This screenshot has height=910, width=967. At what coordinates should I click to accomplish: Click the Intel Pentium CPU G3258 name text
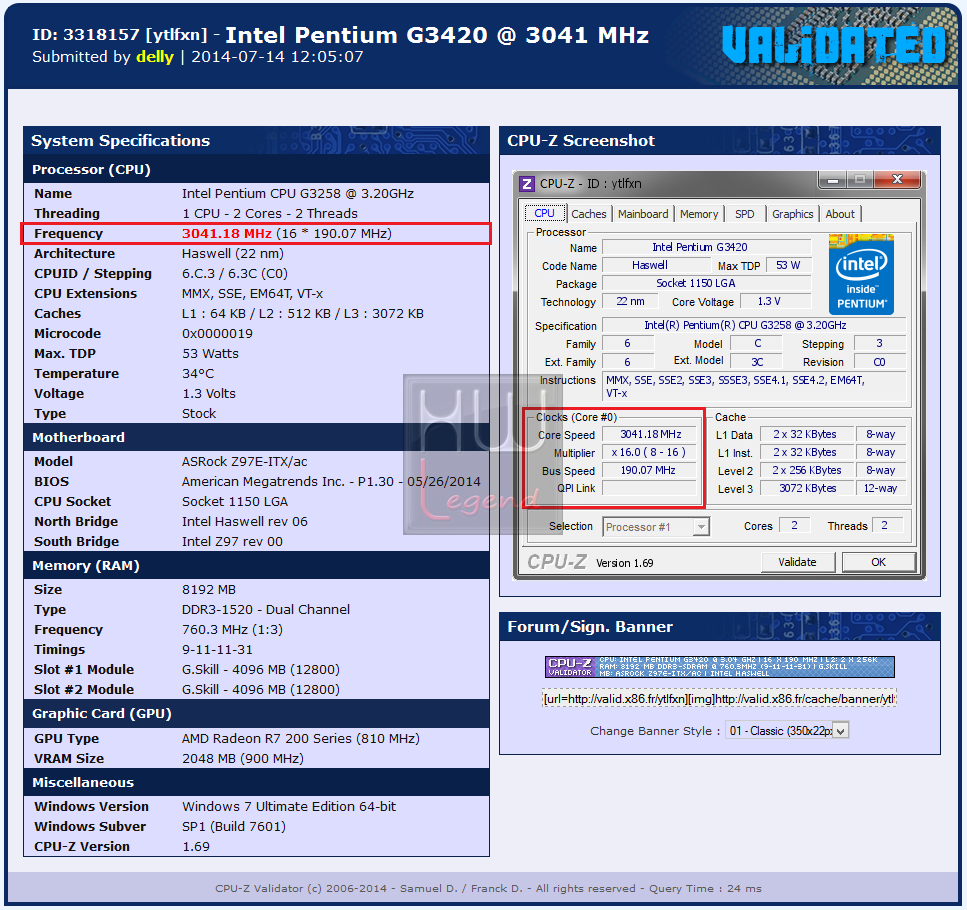pos(298,194)
